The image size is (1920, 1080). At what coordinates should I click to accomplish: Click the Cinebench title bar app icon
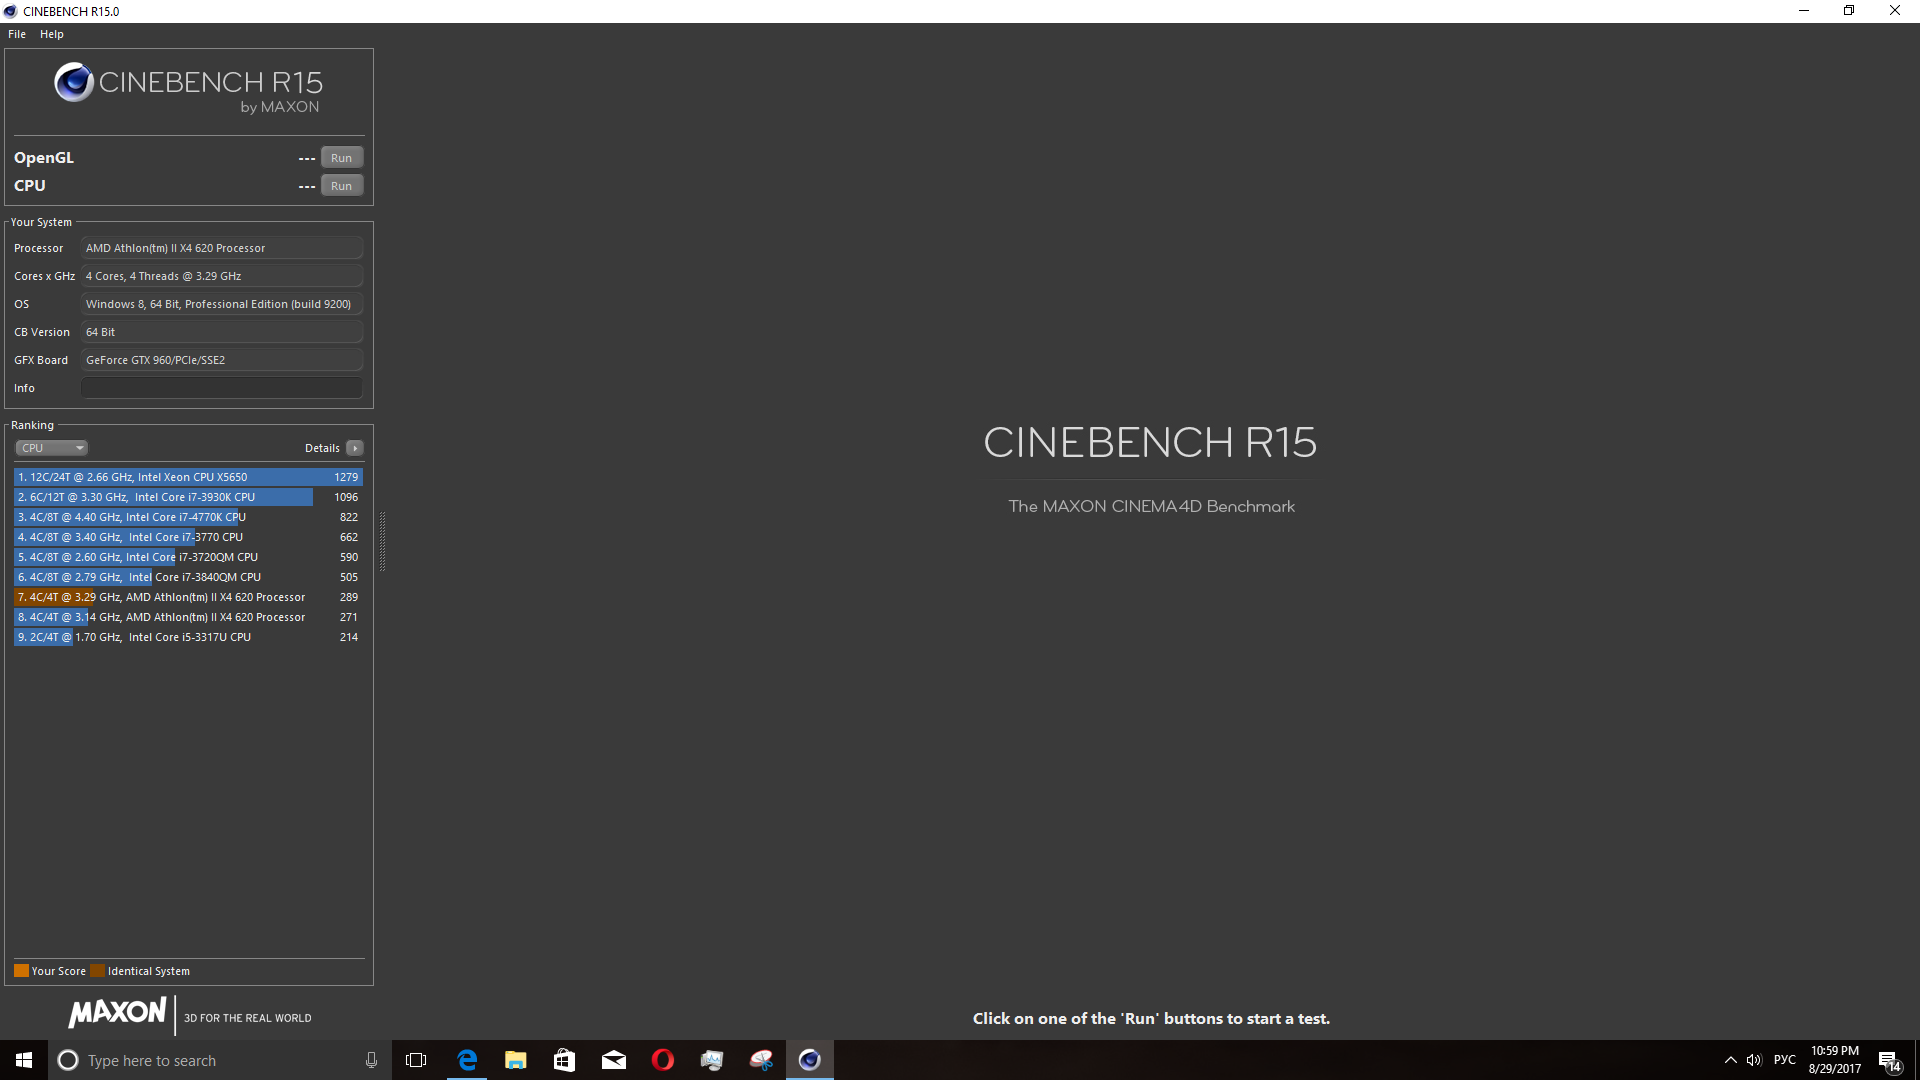pos(11,11)
